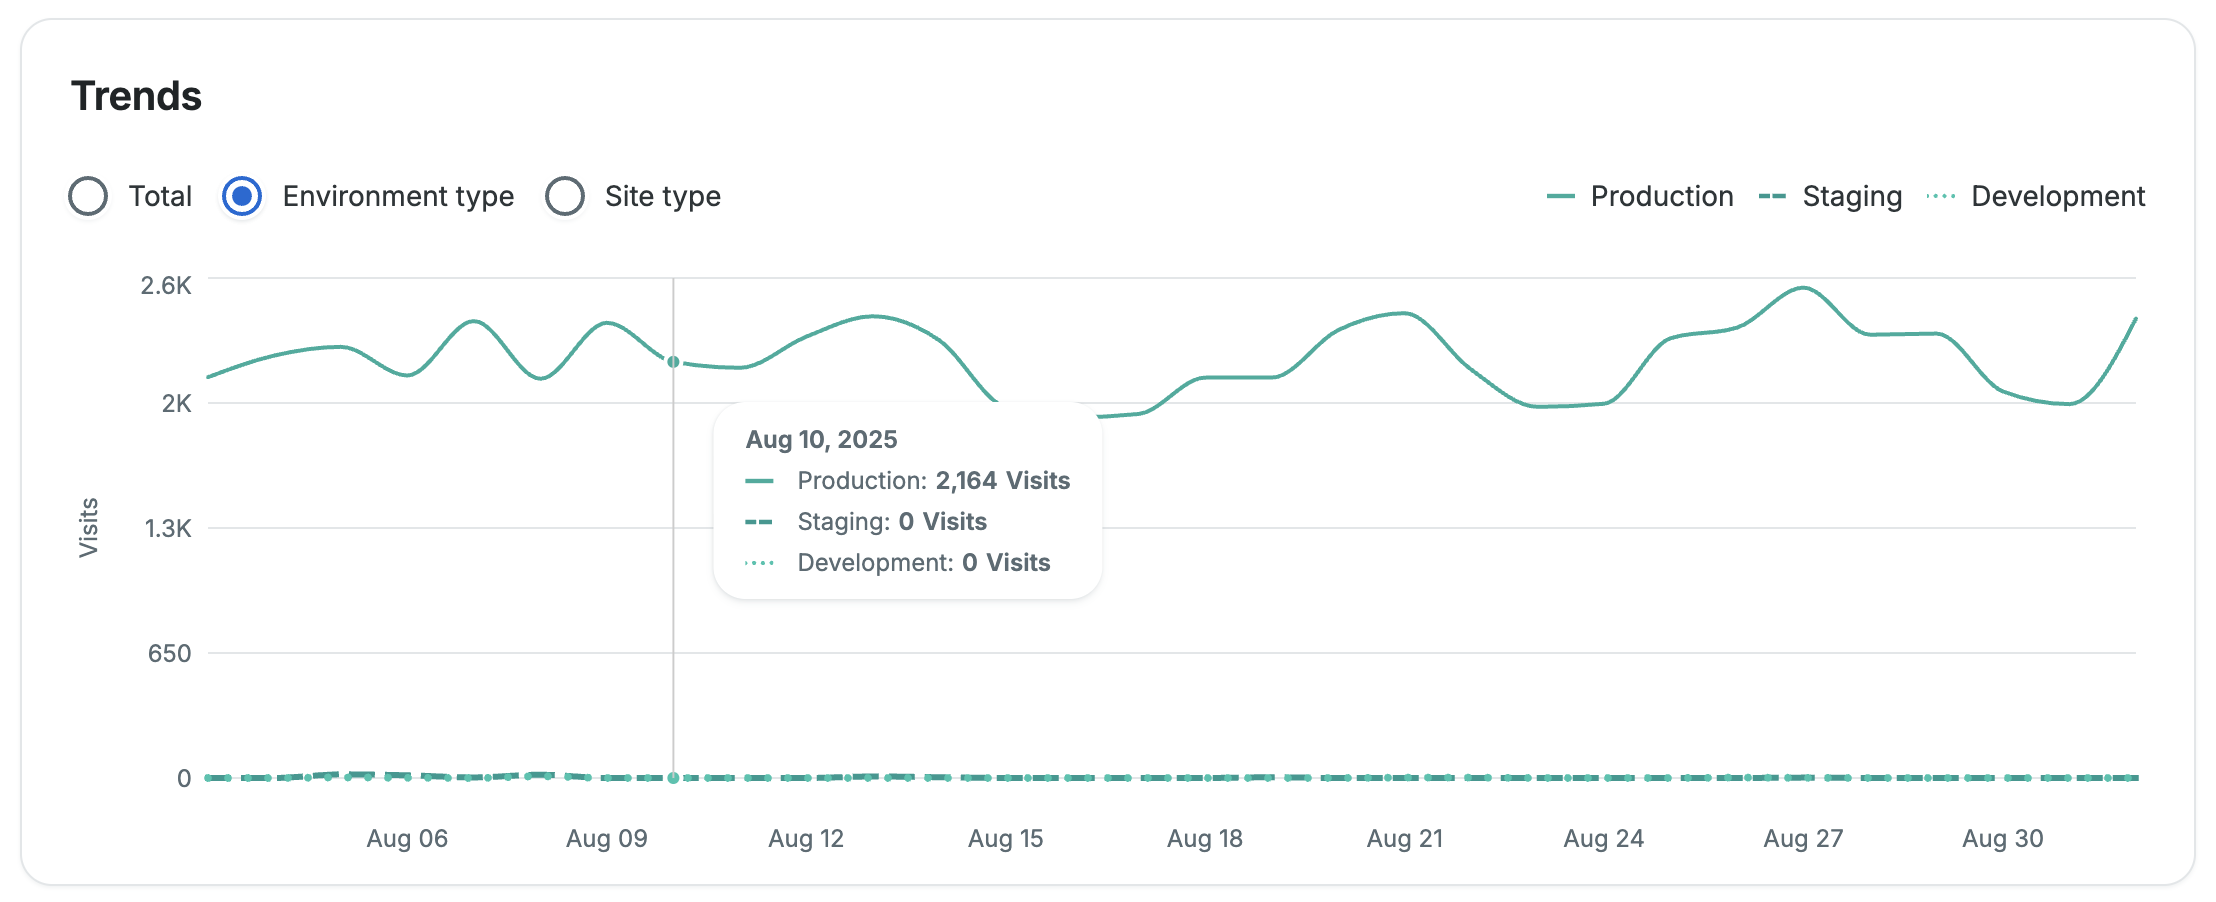Toggle the Production series legend label
Screen dimensions: 2216x902
click(x=1661, y=196)
